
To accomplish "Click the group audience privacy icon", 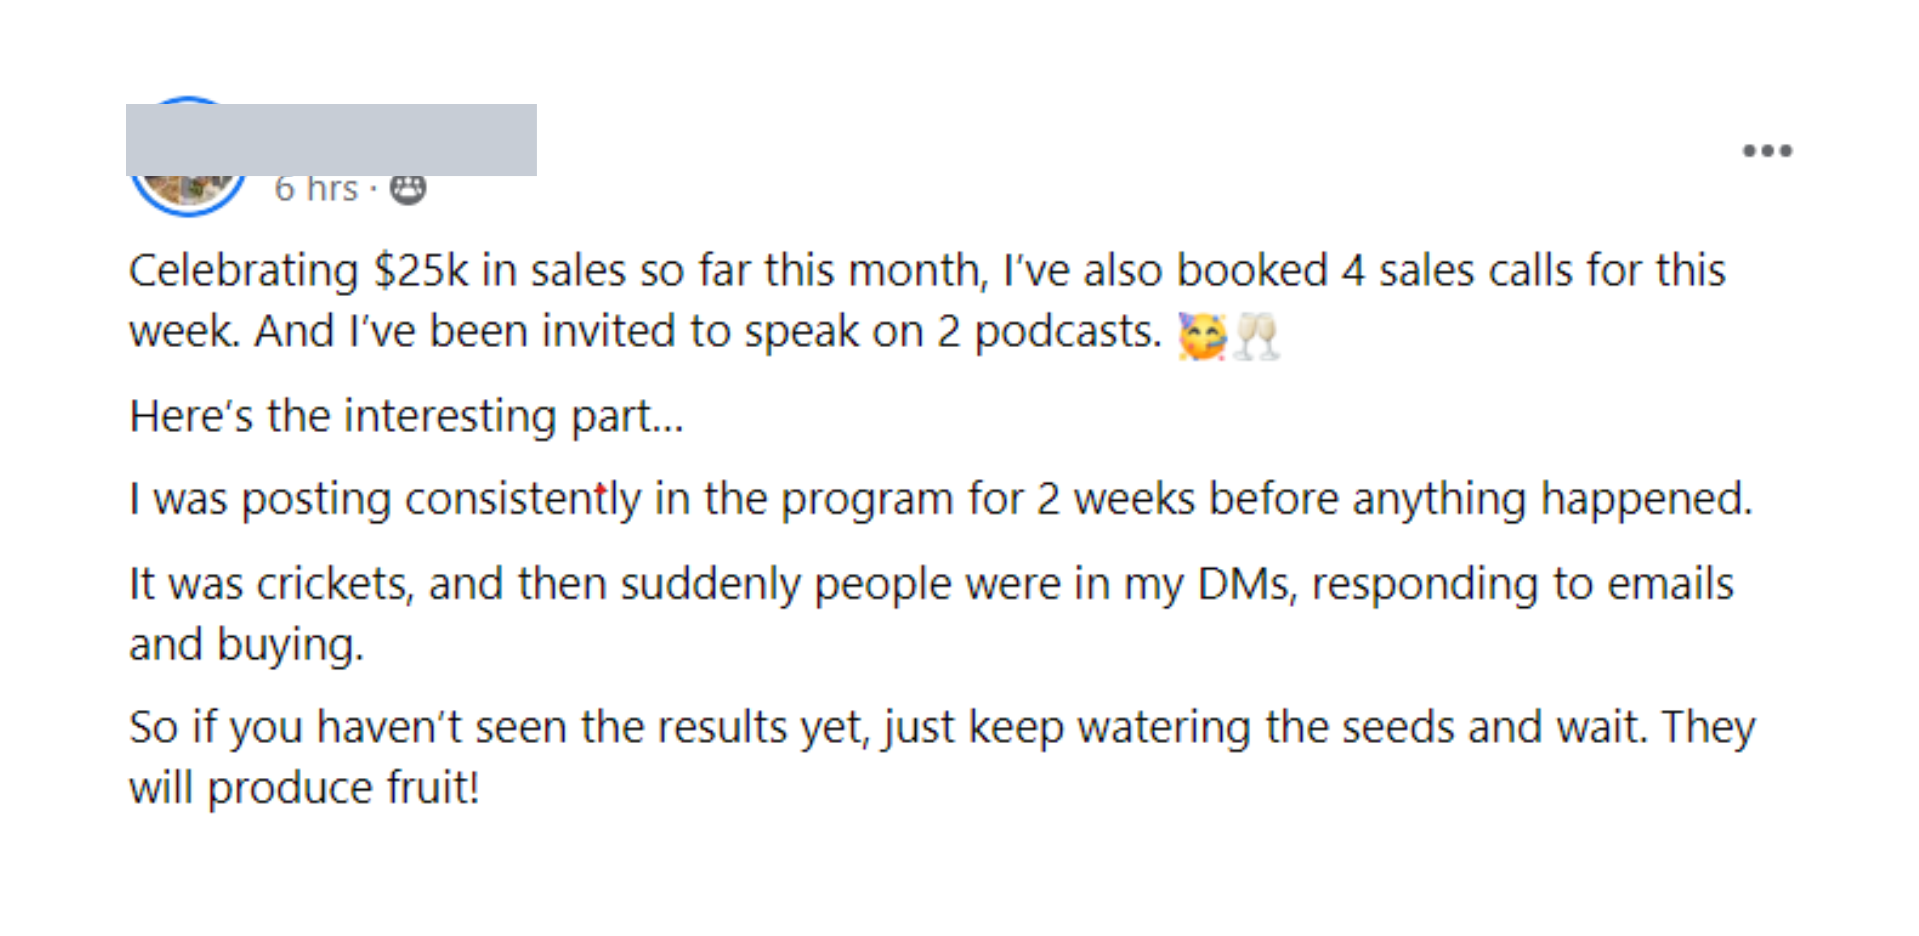I will [x=407, y=188].
